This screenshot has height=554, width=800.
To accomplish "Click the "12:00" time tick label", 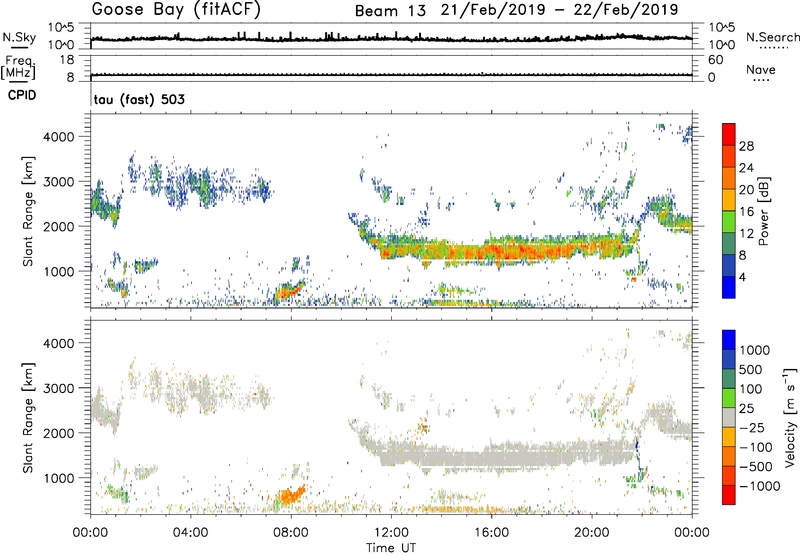I will [391, 533].
